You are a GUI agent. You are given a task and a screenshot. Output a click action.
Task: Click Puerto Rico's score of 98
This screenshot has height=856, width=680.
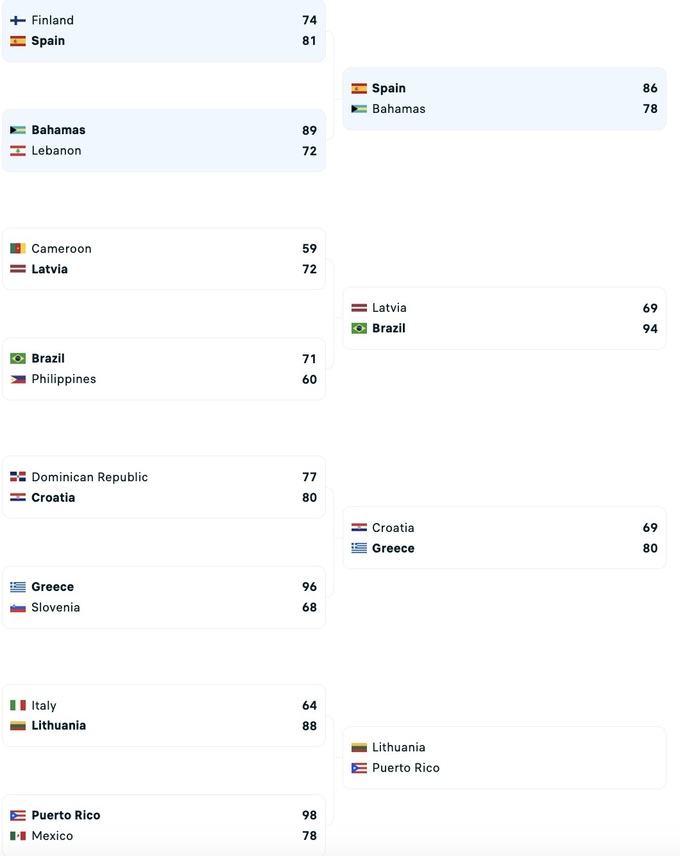309,816
